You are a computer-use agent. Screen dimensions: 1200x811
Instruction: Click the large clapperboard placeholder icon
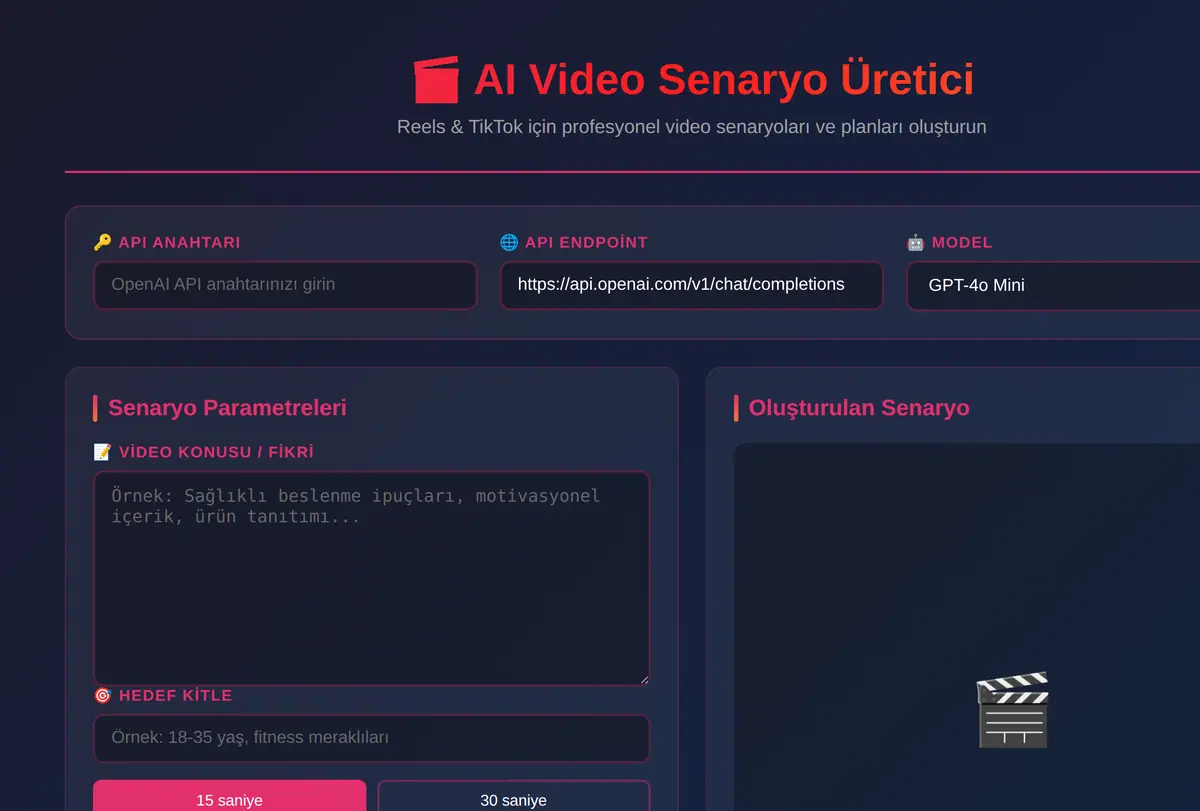pos(1012,710)
